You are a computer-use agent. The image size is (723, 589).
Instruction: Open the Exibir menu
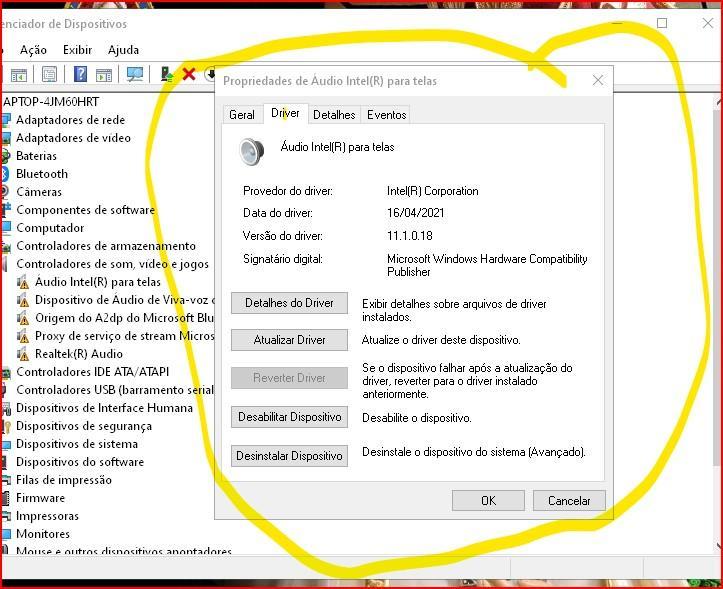(77, 50)
